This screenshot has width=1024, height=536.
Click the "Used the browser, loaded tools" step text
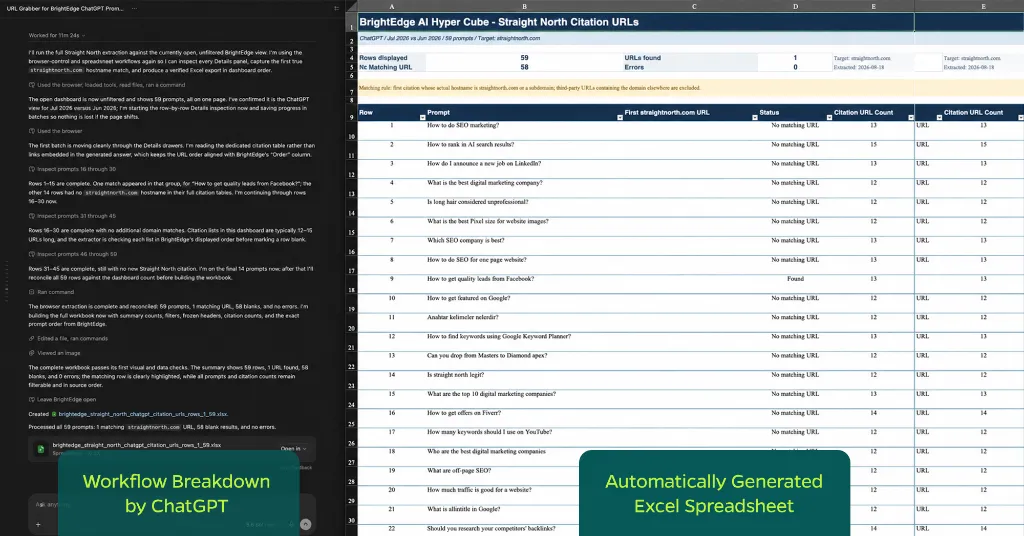tap(111, 85)
